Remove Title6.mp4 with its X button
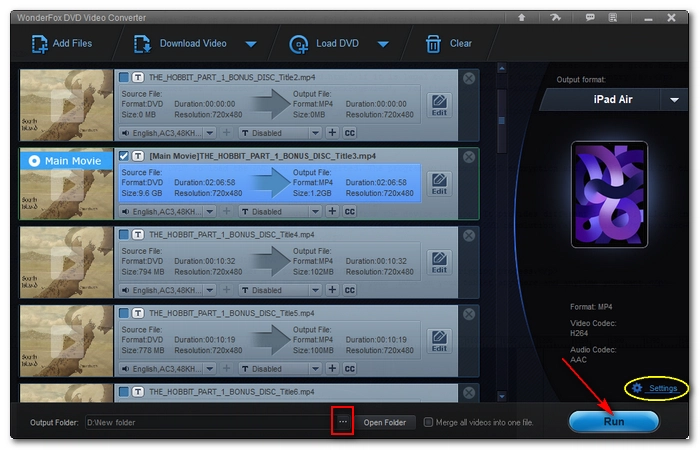Screen dimensions: 700x450 pos(469,393)
